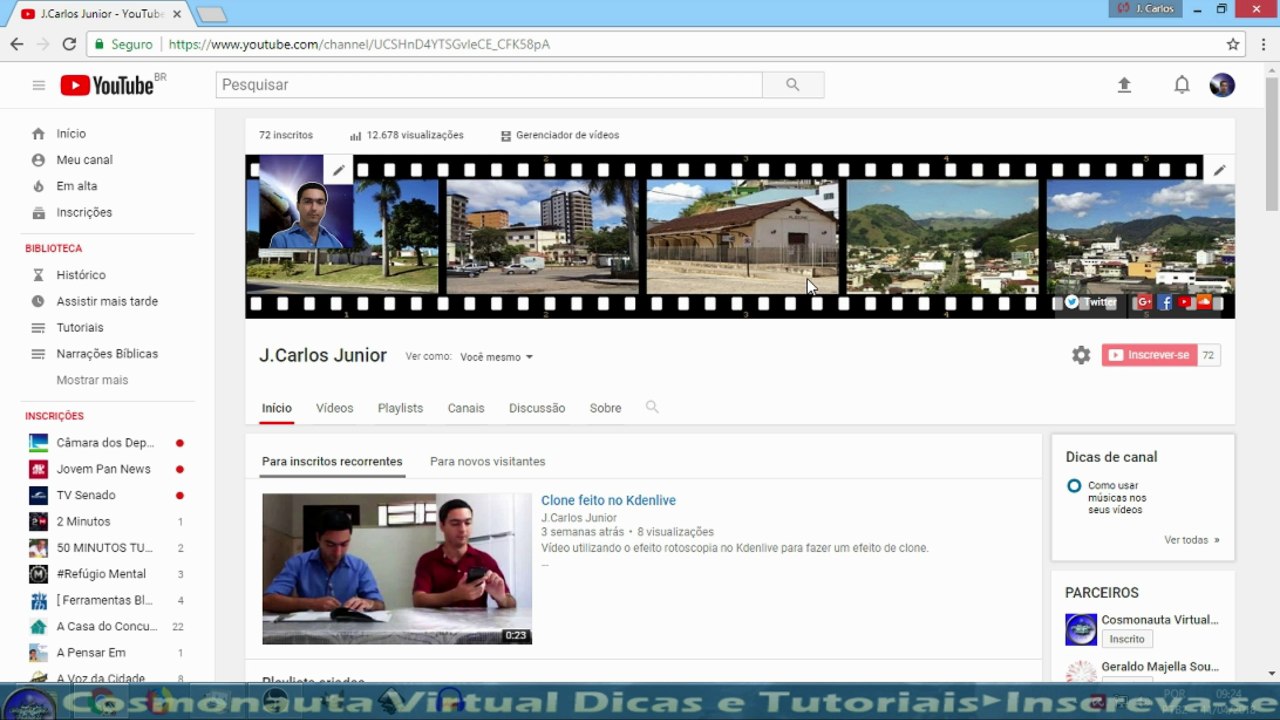Click the search magnifier button
The width and height of the screenshot is (1280, 720).
[793, 85]
